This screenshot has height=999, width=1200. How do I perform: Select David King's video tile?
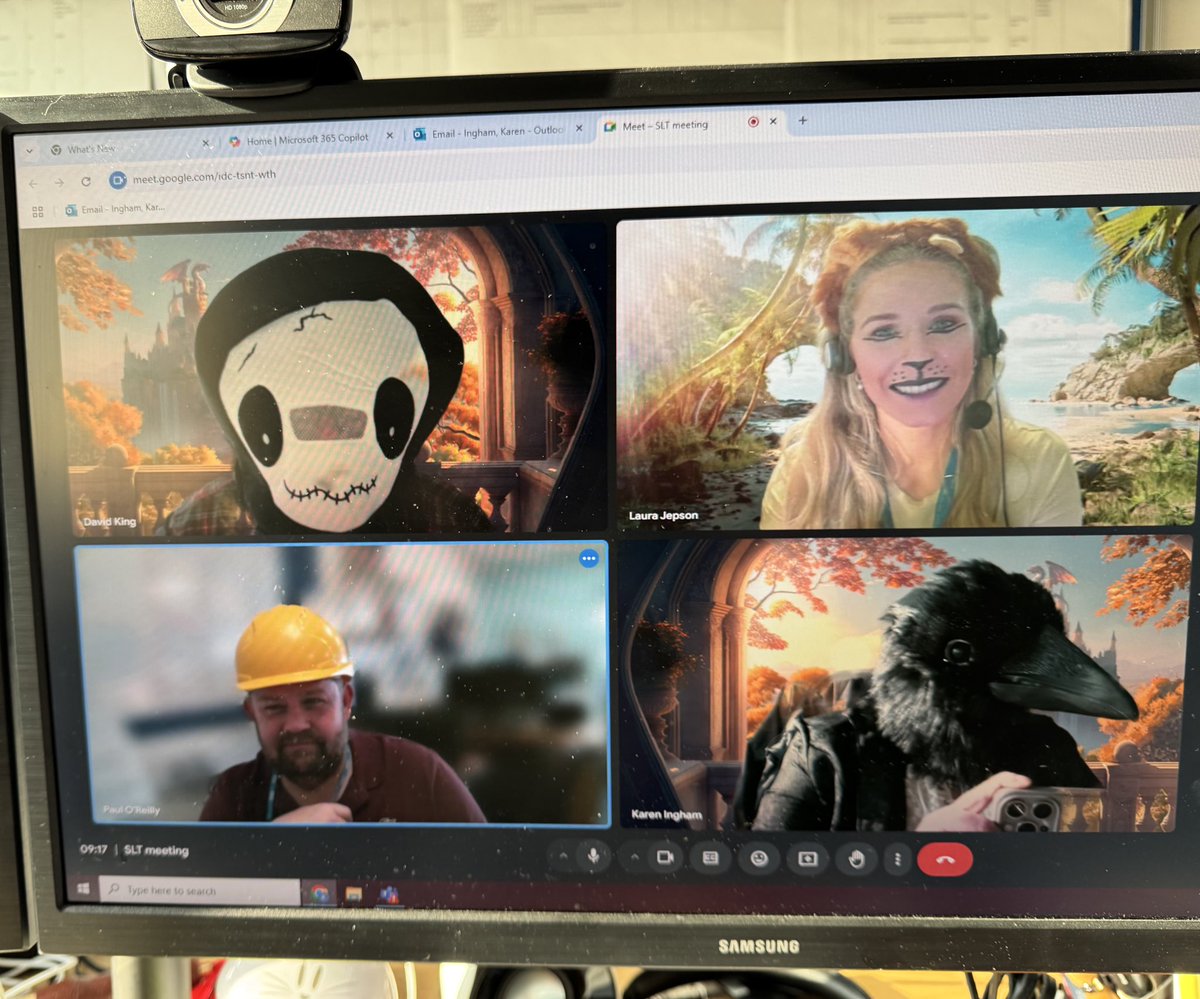click(x=332, y=380)
